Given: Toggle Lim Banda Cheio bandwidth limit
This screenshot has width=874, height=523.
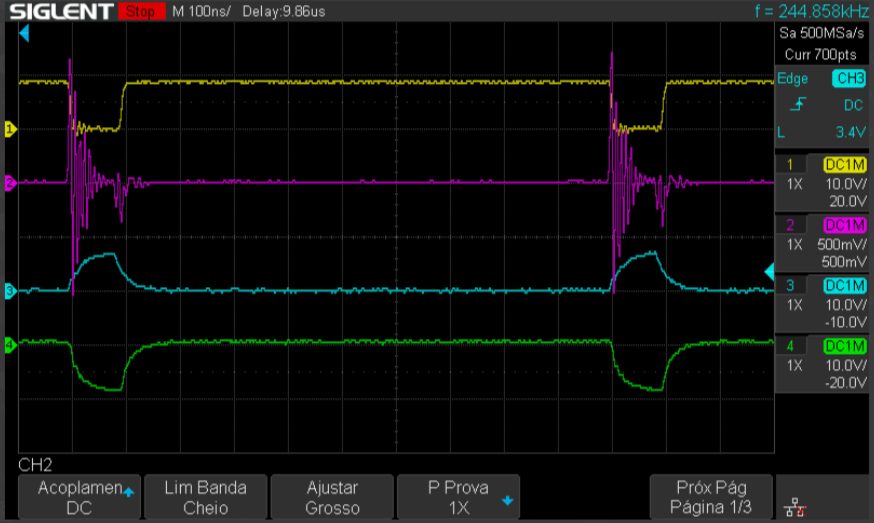Looking at the screenshot, I should (206, 497).
